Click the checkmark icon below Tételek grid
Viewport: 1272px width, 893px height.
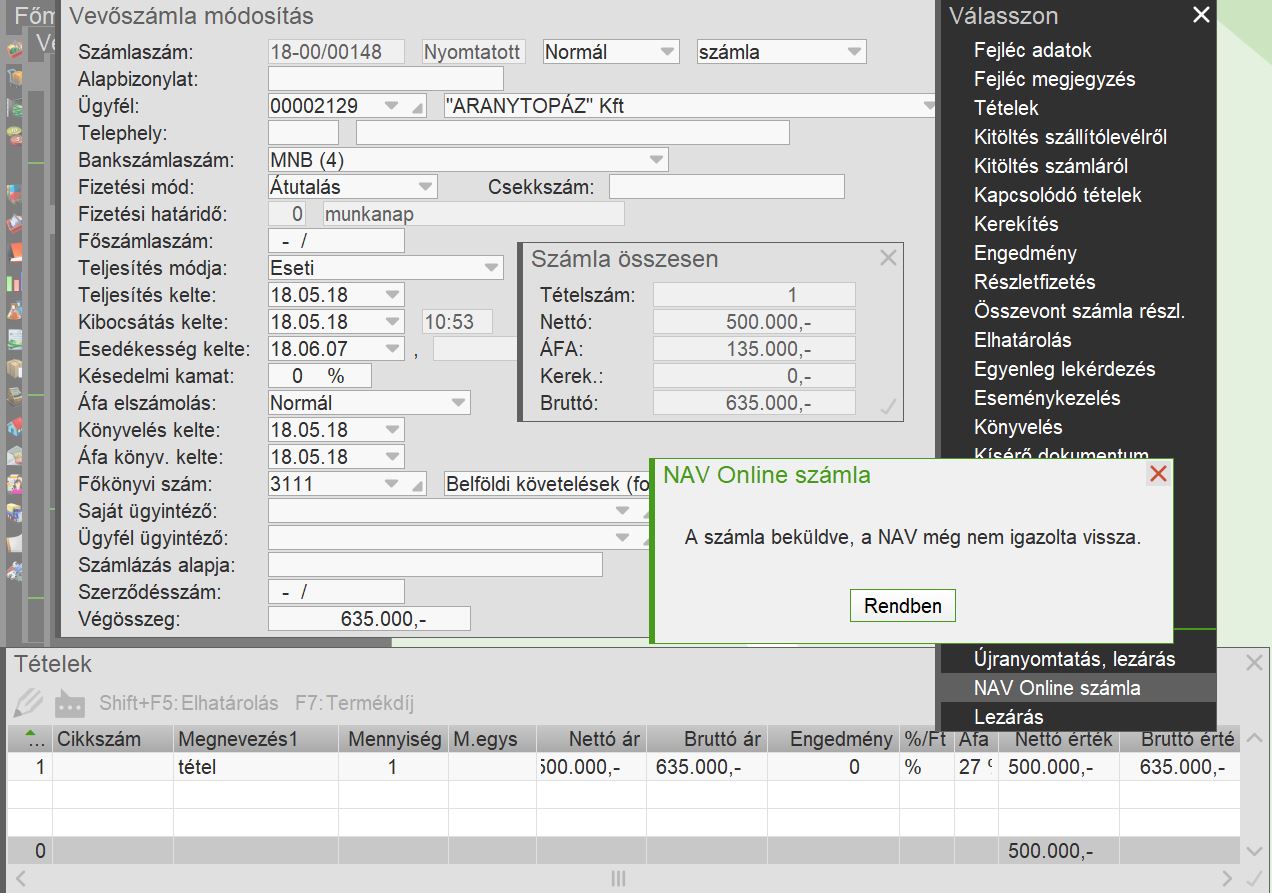[x=1254, y=878]
